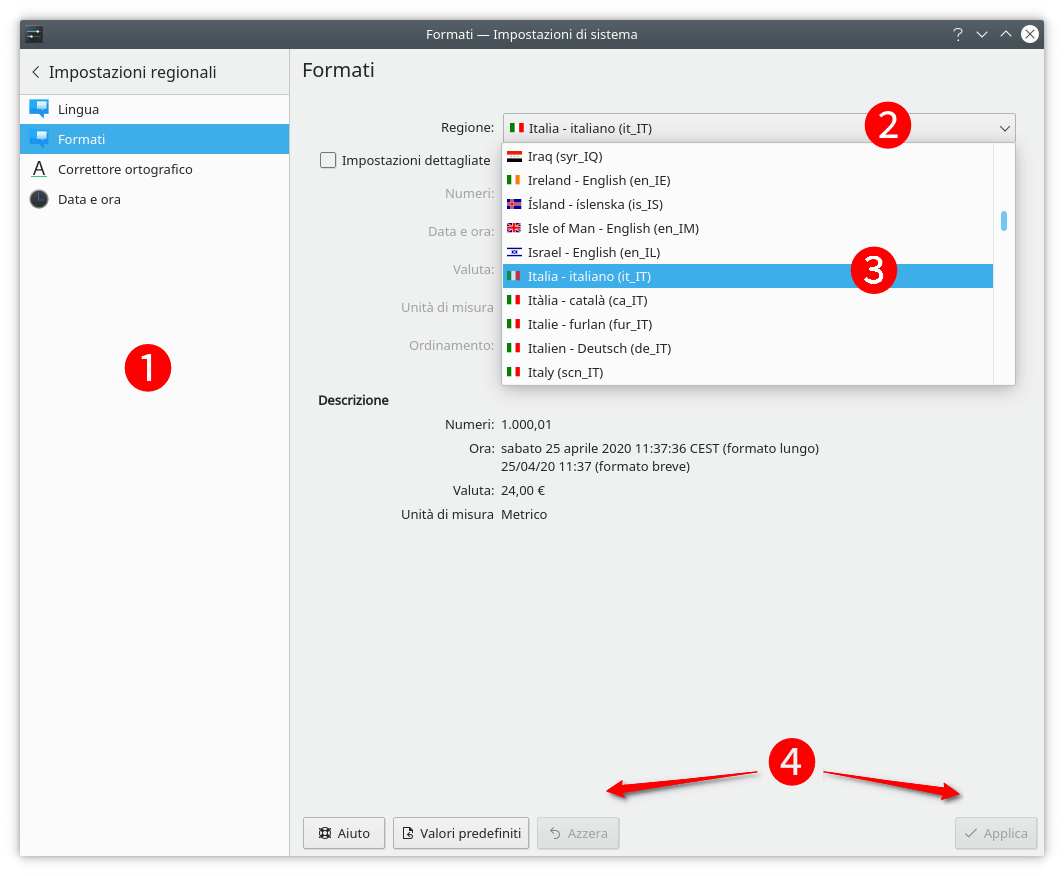Click the question mark help icon in title bar
Viewport: 1064px width, 876px height.
958,34
